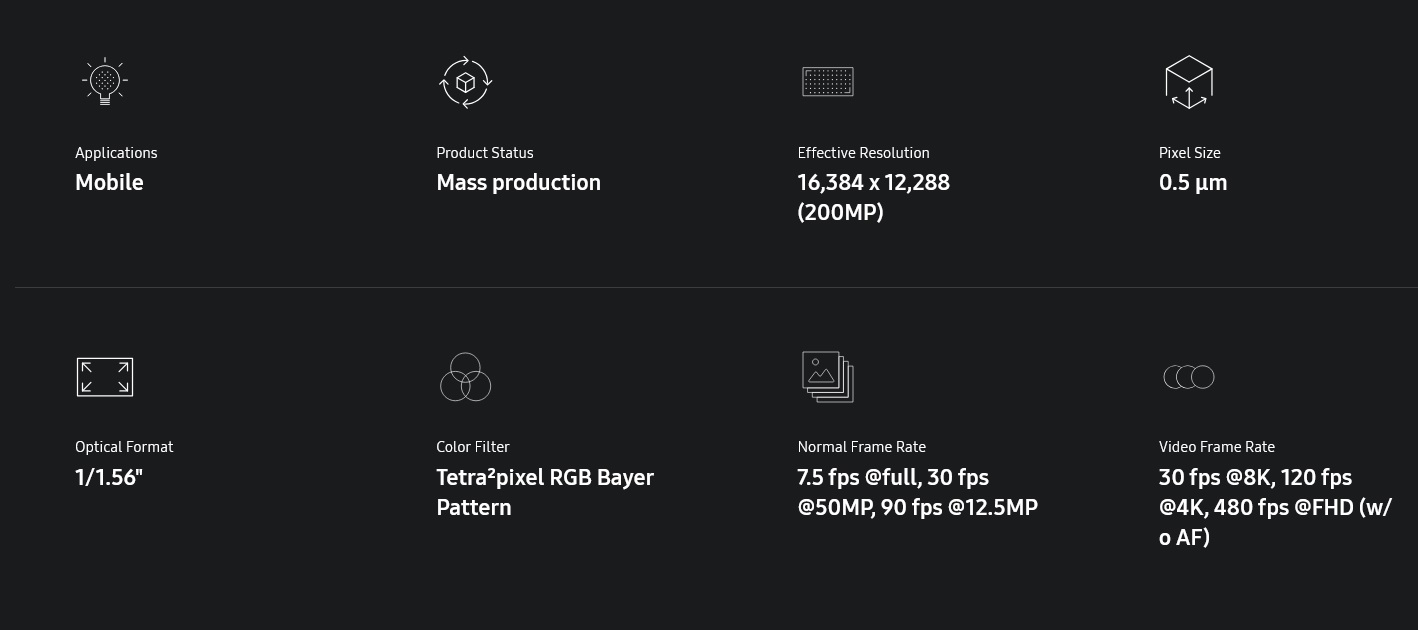The width and height of the screenshot is (1418, 630).
Task: Click the Product Status cube cycle icon
Action: point(465,82)
